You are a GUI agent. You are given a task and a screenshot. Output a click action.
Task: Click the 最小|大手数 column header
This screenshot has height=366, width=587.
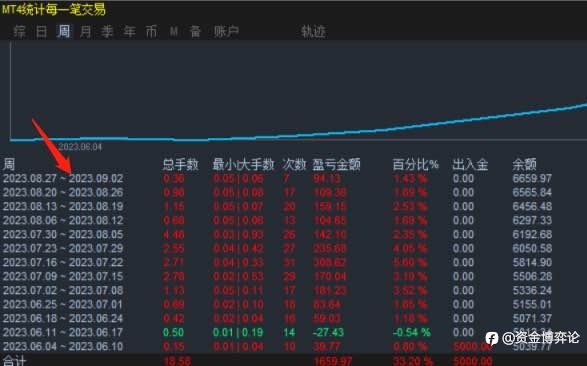click(243, 164)
